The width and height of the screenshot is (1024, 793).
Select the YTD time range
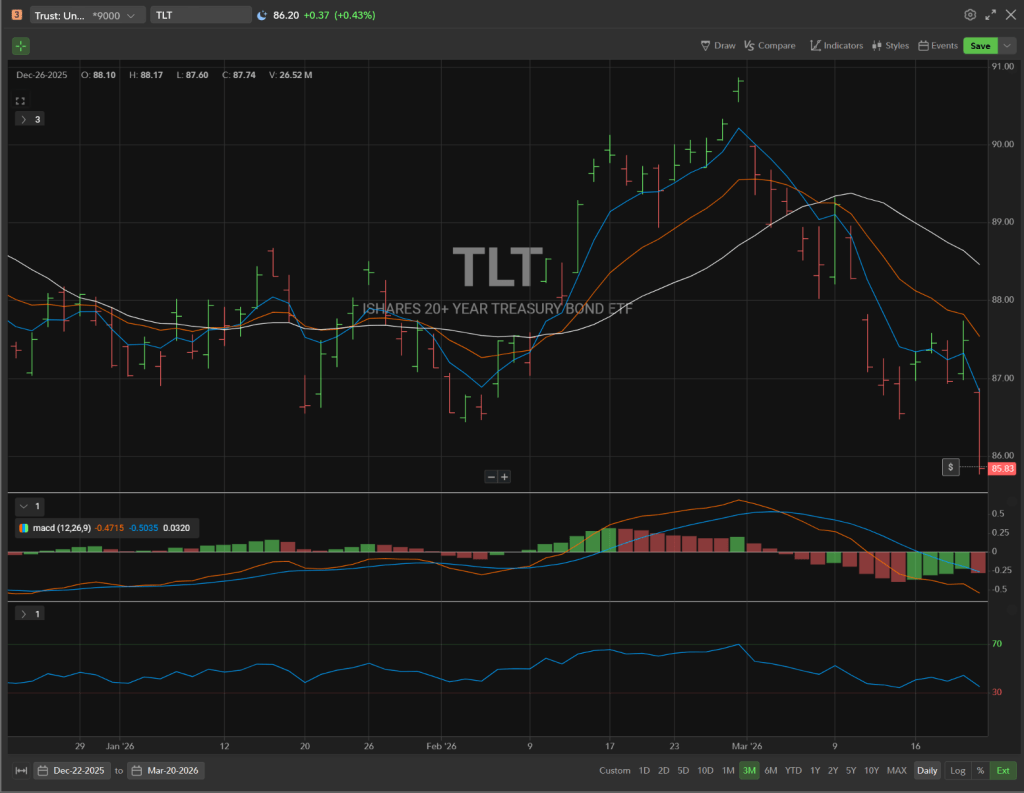pyautogui.click(x=793, y=770)
